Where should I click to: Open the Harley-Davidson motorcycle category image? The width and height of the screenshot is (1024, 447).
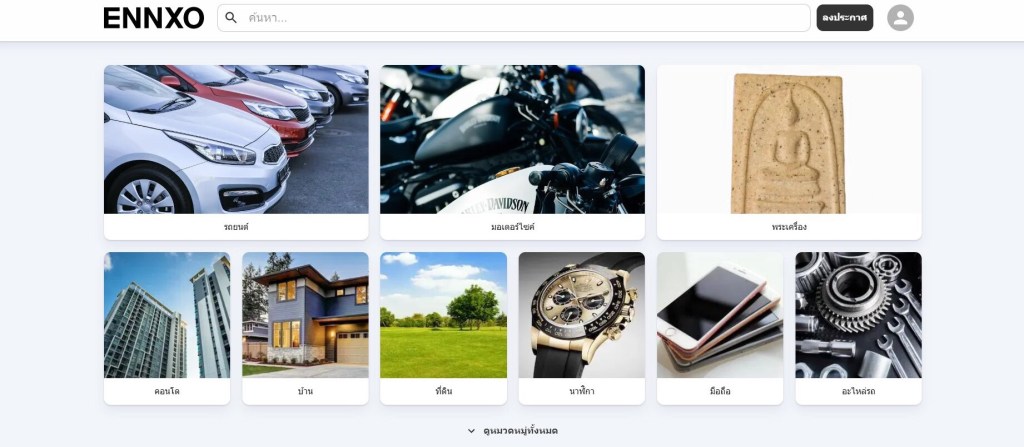512,139
